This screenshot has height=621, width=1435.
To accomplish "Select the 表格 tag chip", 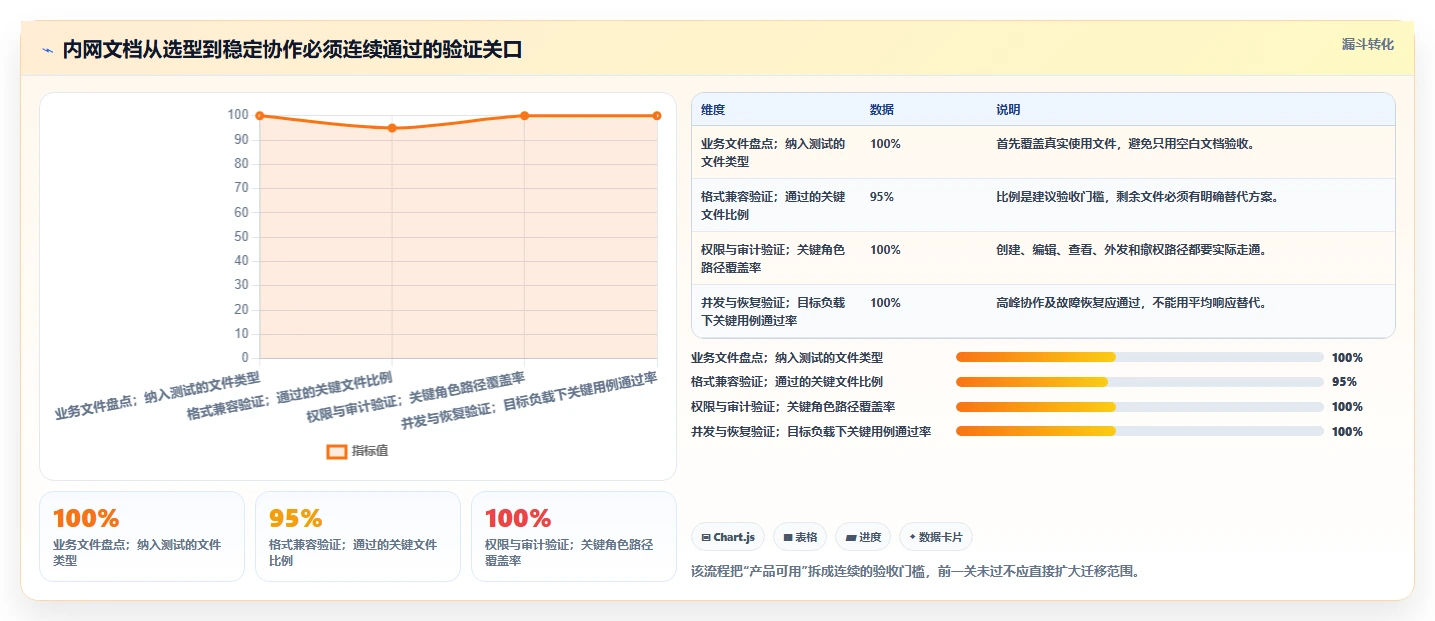I will coord(800,537).
